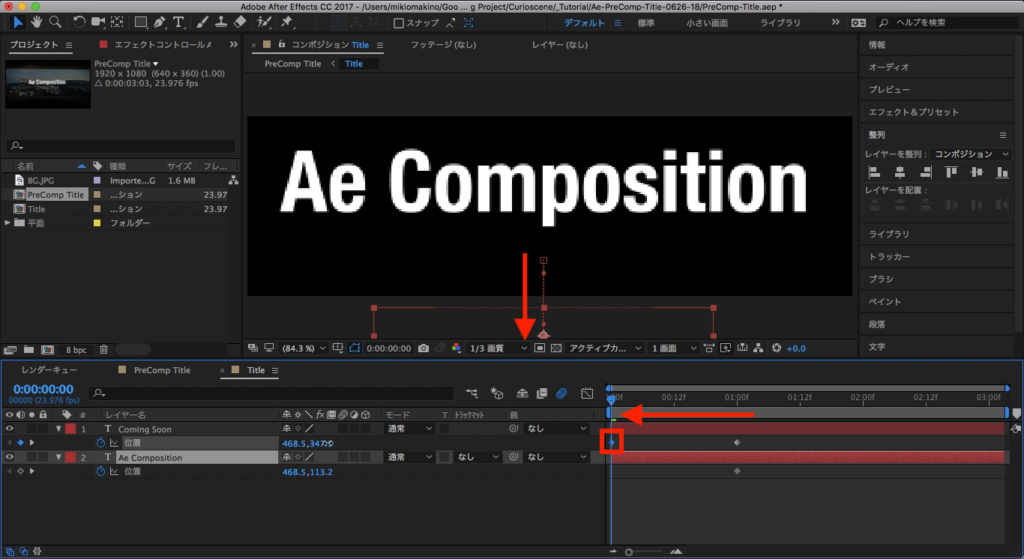Toggle Coming Soon position stopwatch
The height and width of the screenshot is (559, 1024).
[101, 443]
